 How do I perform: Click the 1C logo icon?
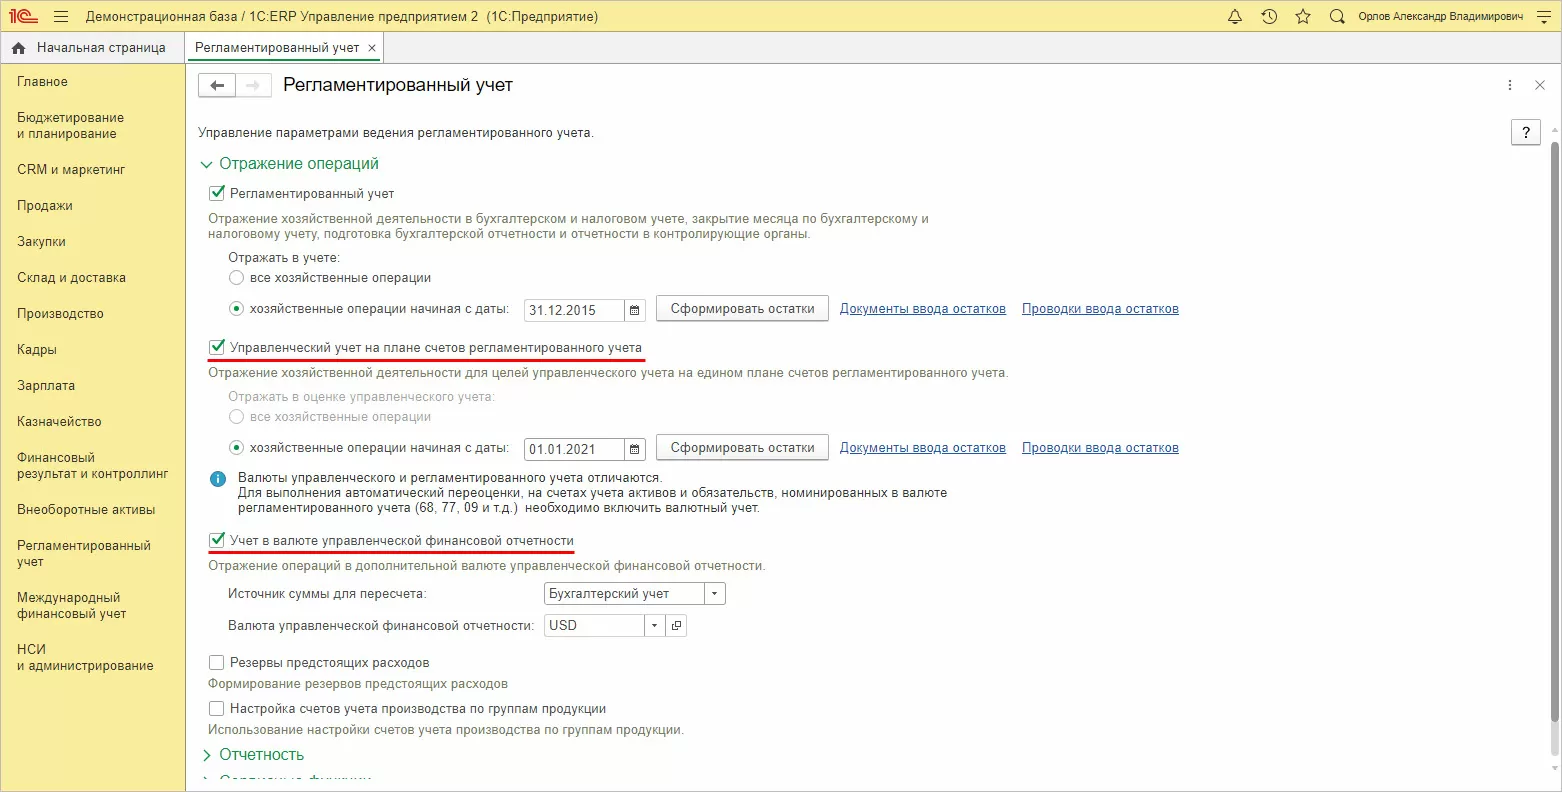(x=23, y=17)
